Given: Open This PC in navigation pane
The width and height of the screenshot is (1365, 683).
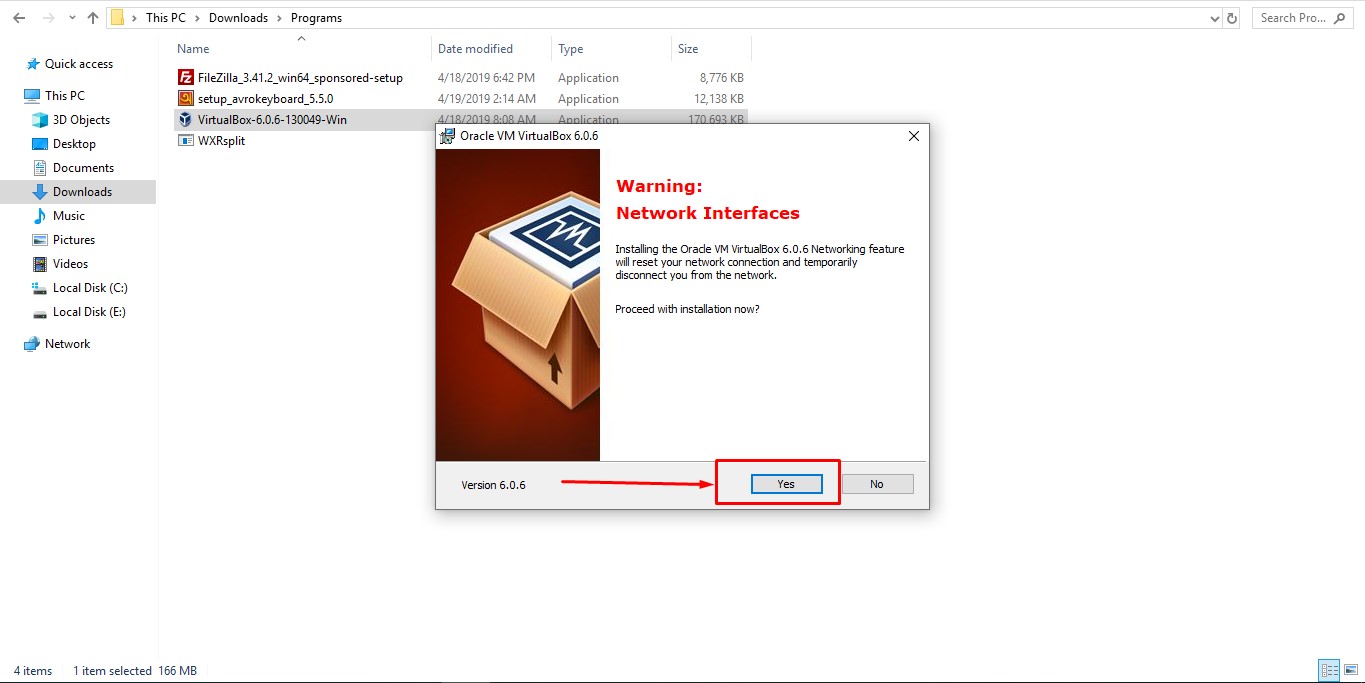Looking at the screenshot, I should [x=65, y=96].
